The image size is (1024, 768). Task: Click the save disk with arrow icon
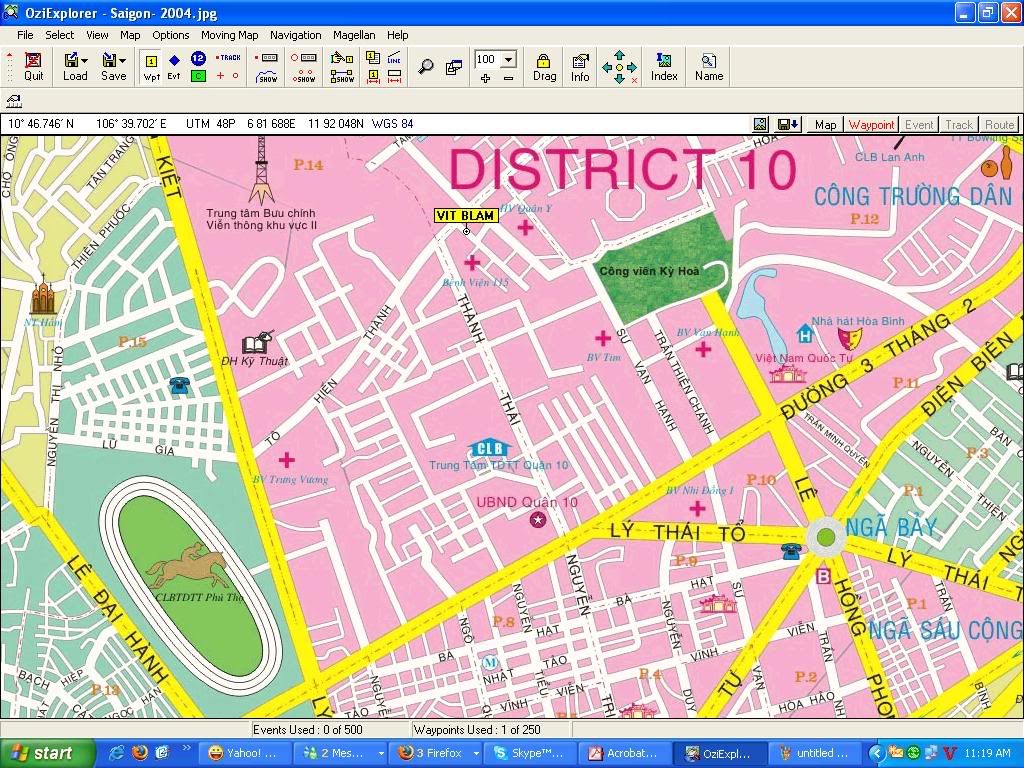(787, 124)
